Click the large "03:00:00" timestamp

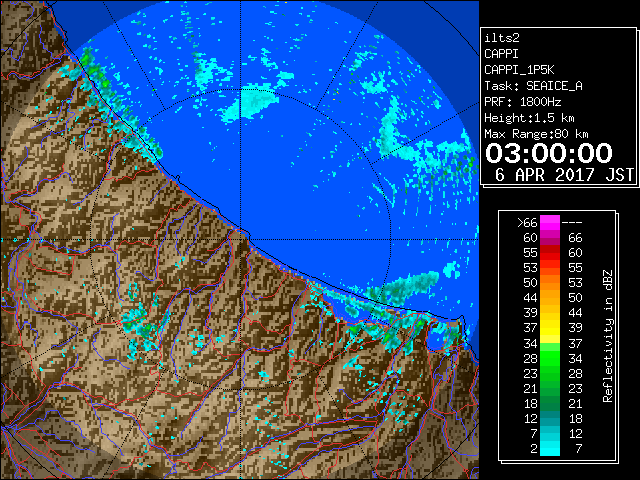[x=549, y=153]
